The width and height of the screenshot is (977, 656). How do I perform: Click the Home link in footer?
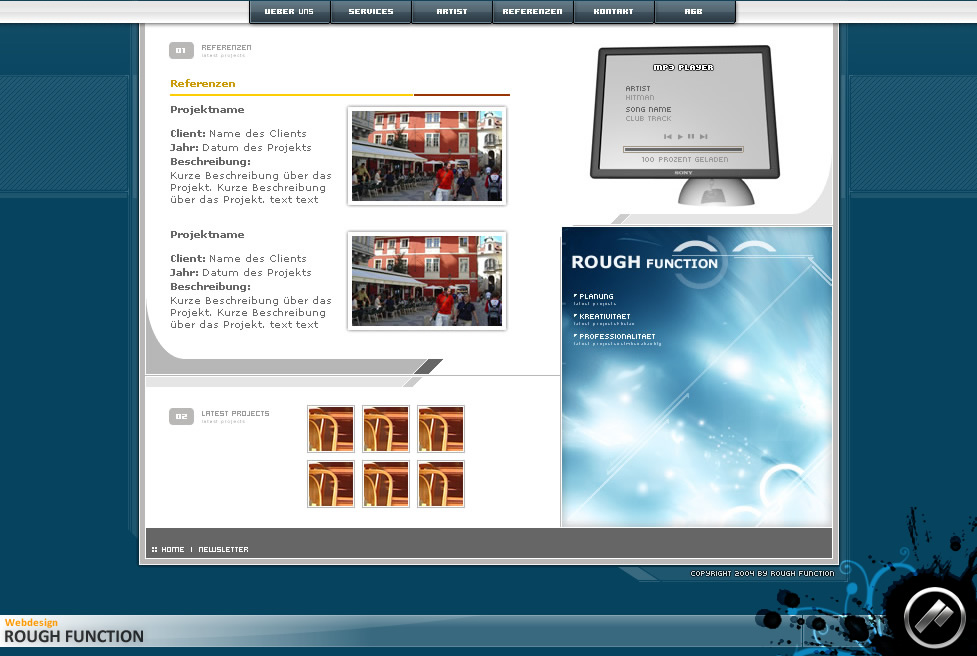172,549
